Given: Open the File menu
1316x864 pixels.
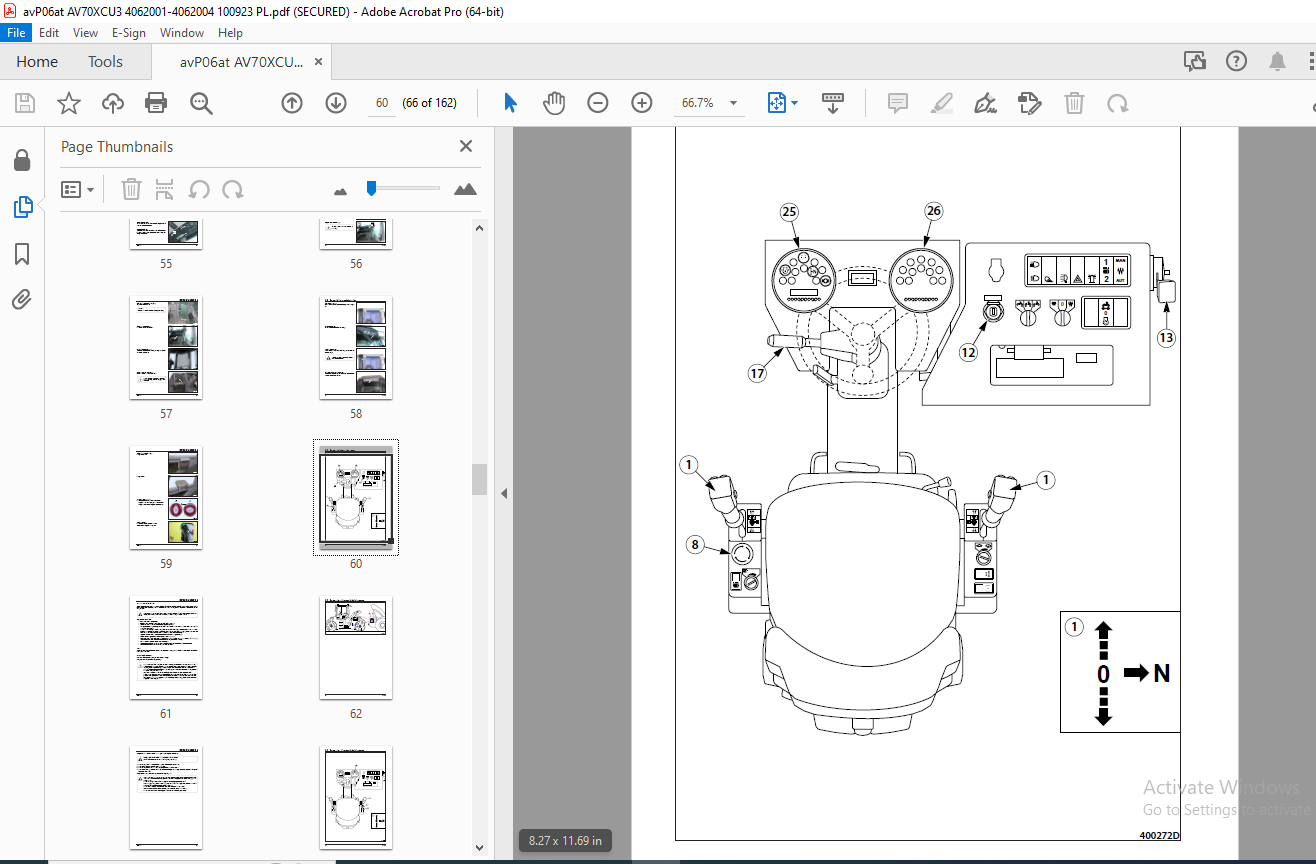Looking at the screenshot, I should 17,33.
